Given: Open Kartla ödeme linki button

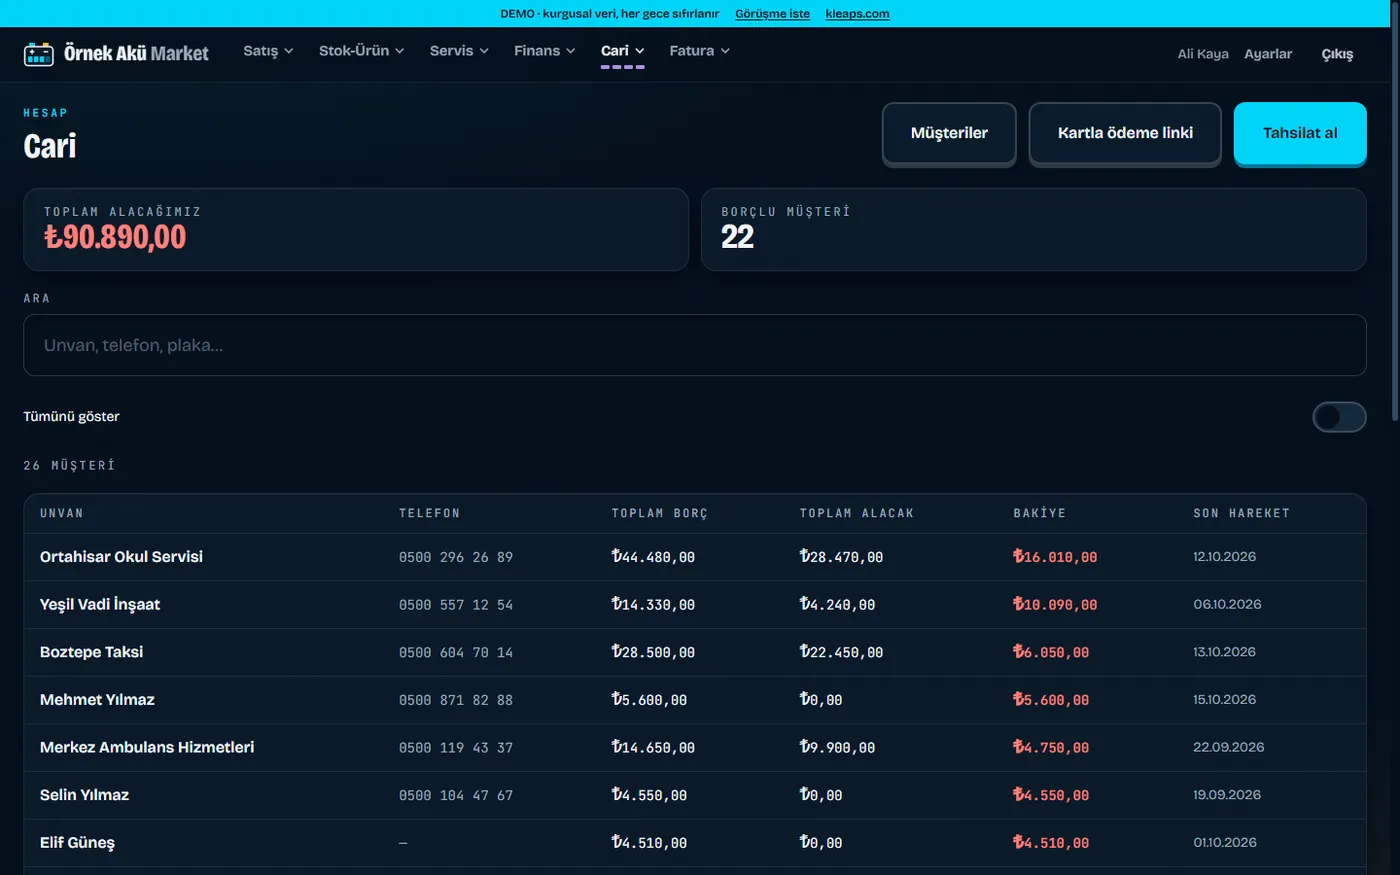Looking at the screenshot, I should coord(1125,133).
